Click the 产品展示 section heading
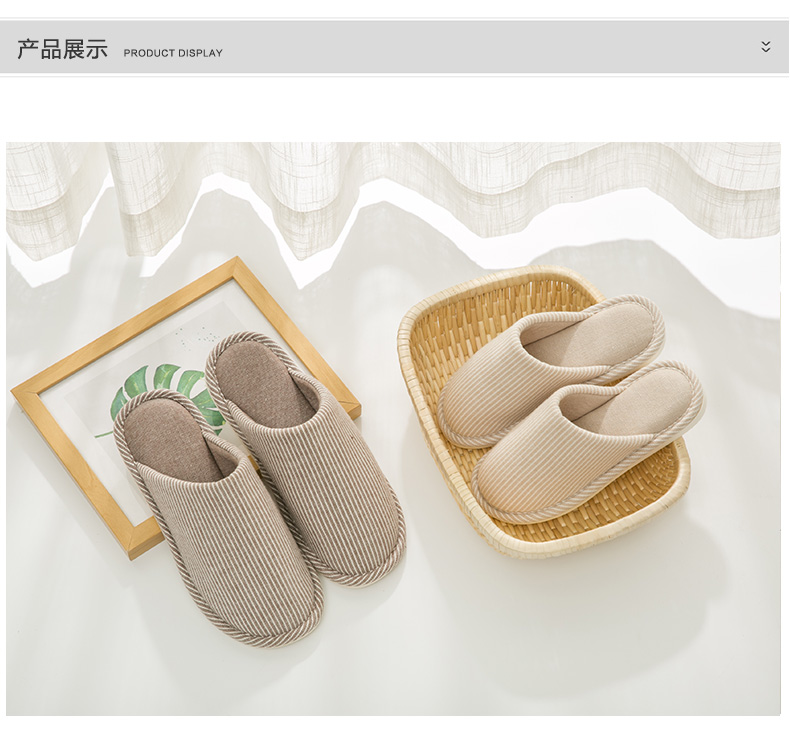This screenshot has width=790, height=739. 62,49
